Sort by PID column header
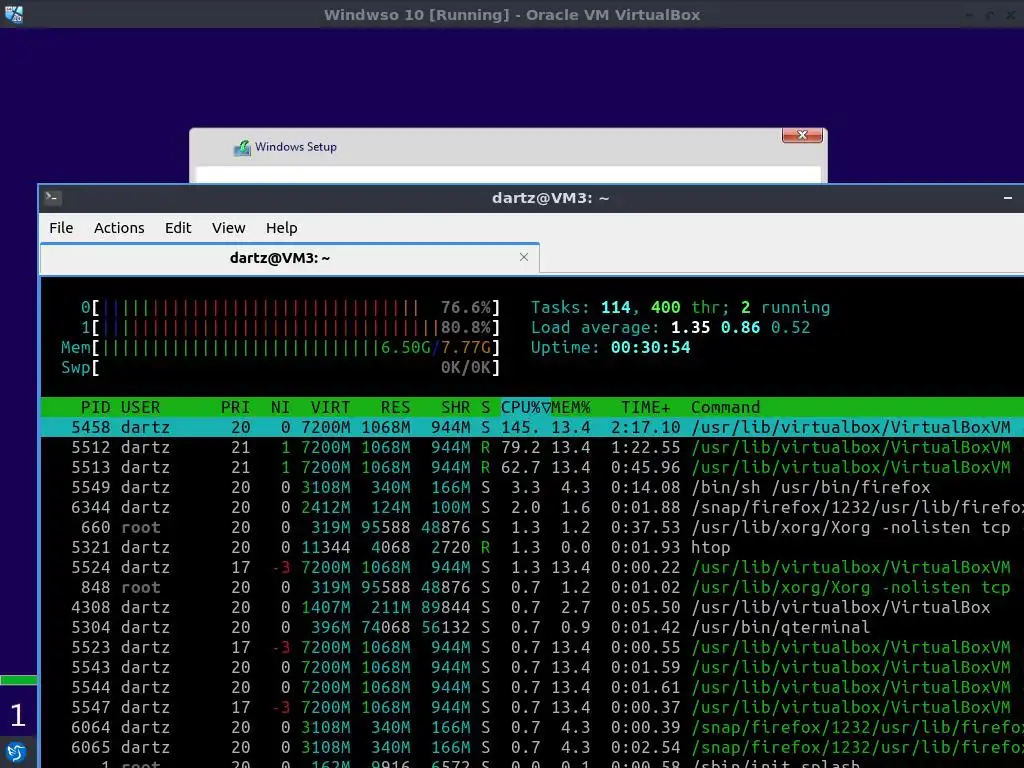This screenshot has height=768, width=1024. coord(95,408)
